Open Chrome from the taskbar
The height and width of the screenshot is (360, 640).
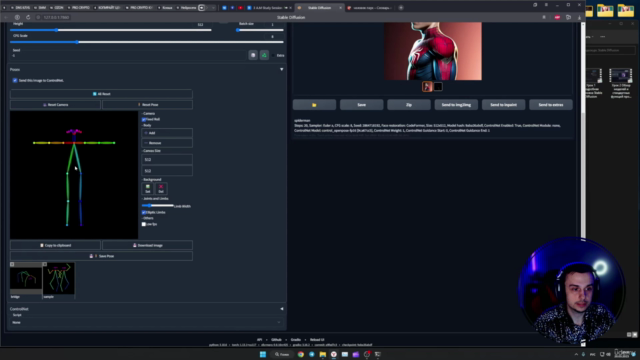pos(301,354)
